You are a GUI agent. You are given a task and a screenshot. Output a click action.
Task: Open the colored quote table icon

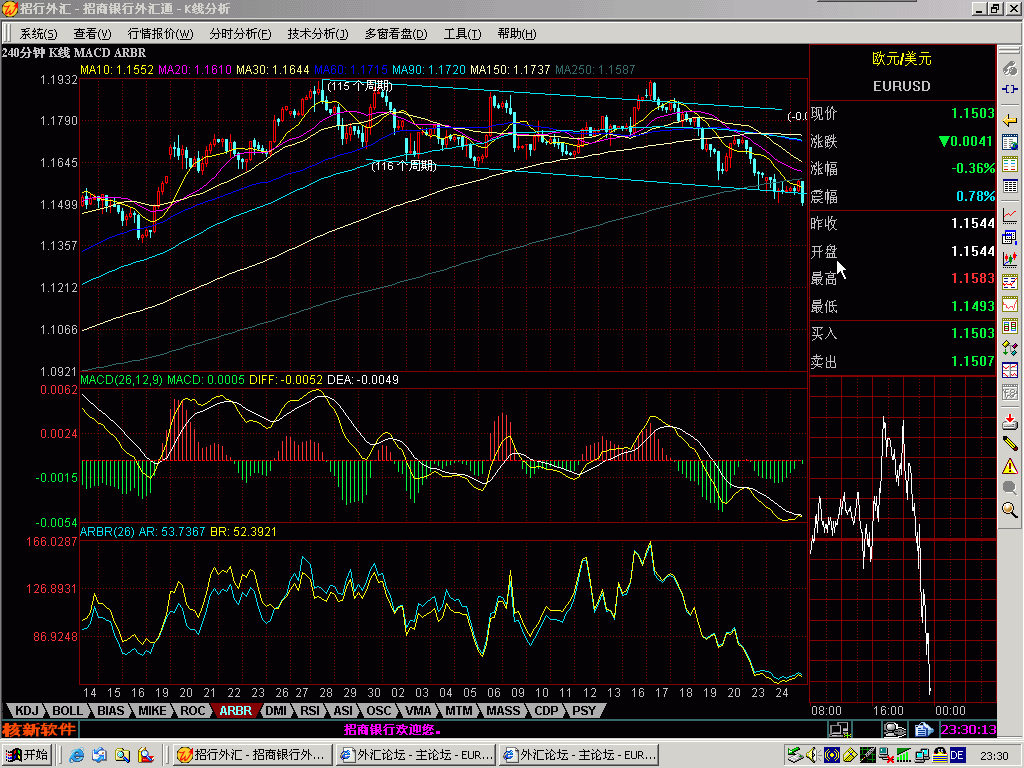(x=1010, y=164)
